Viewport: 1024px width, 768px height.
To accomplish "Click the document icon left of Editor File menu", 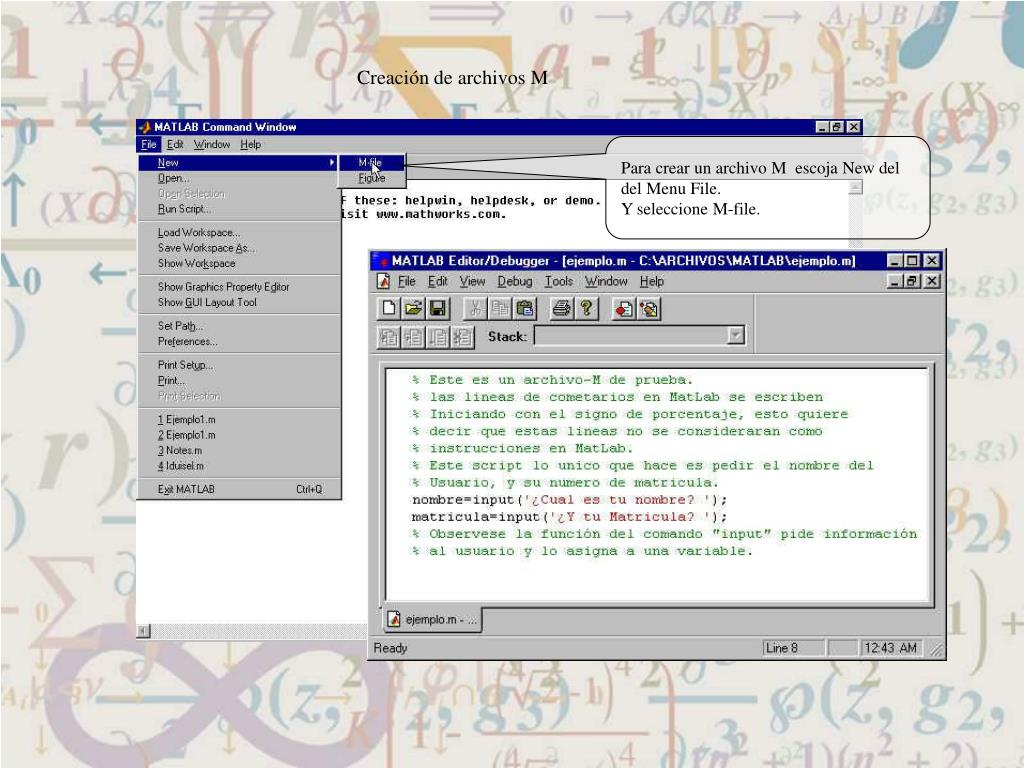I will pyautogui.click(x=384, y=281).
